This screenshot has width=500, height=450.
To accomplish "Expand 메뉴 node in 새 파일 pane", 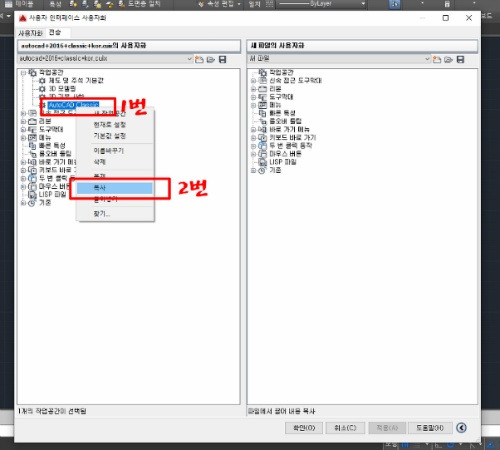I will pos(253,105).
